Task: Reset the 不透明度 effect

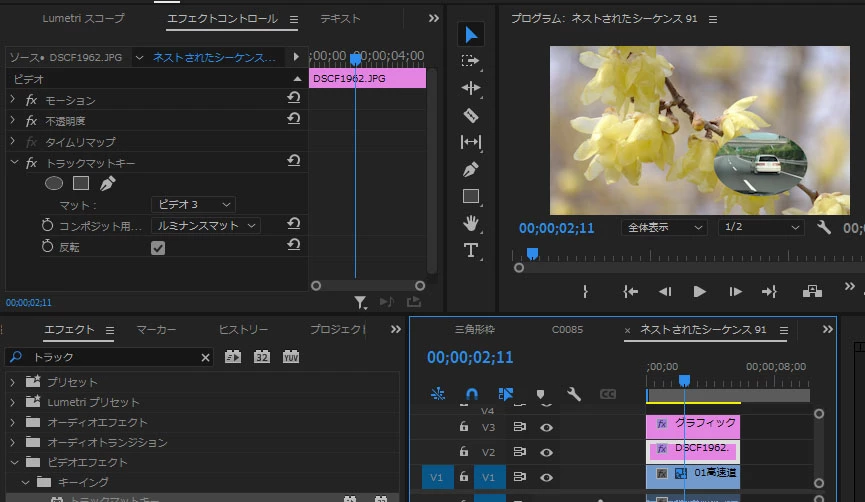Action: [293, 119]
